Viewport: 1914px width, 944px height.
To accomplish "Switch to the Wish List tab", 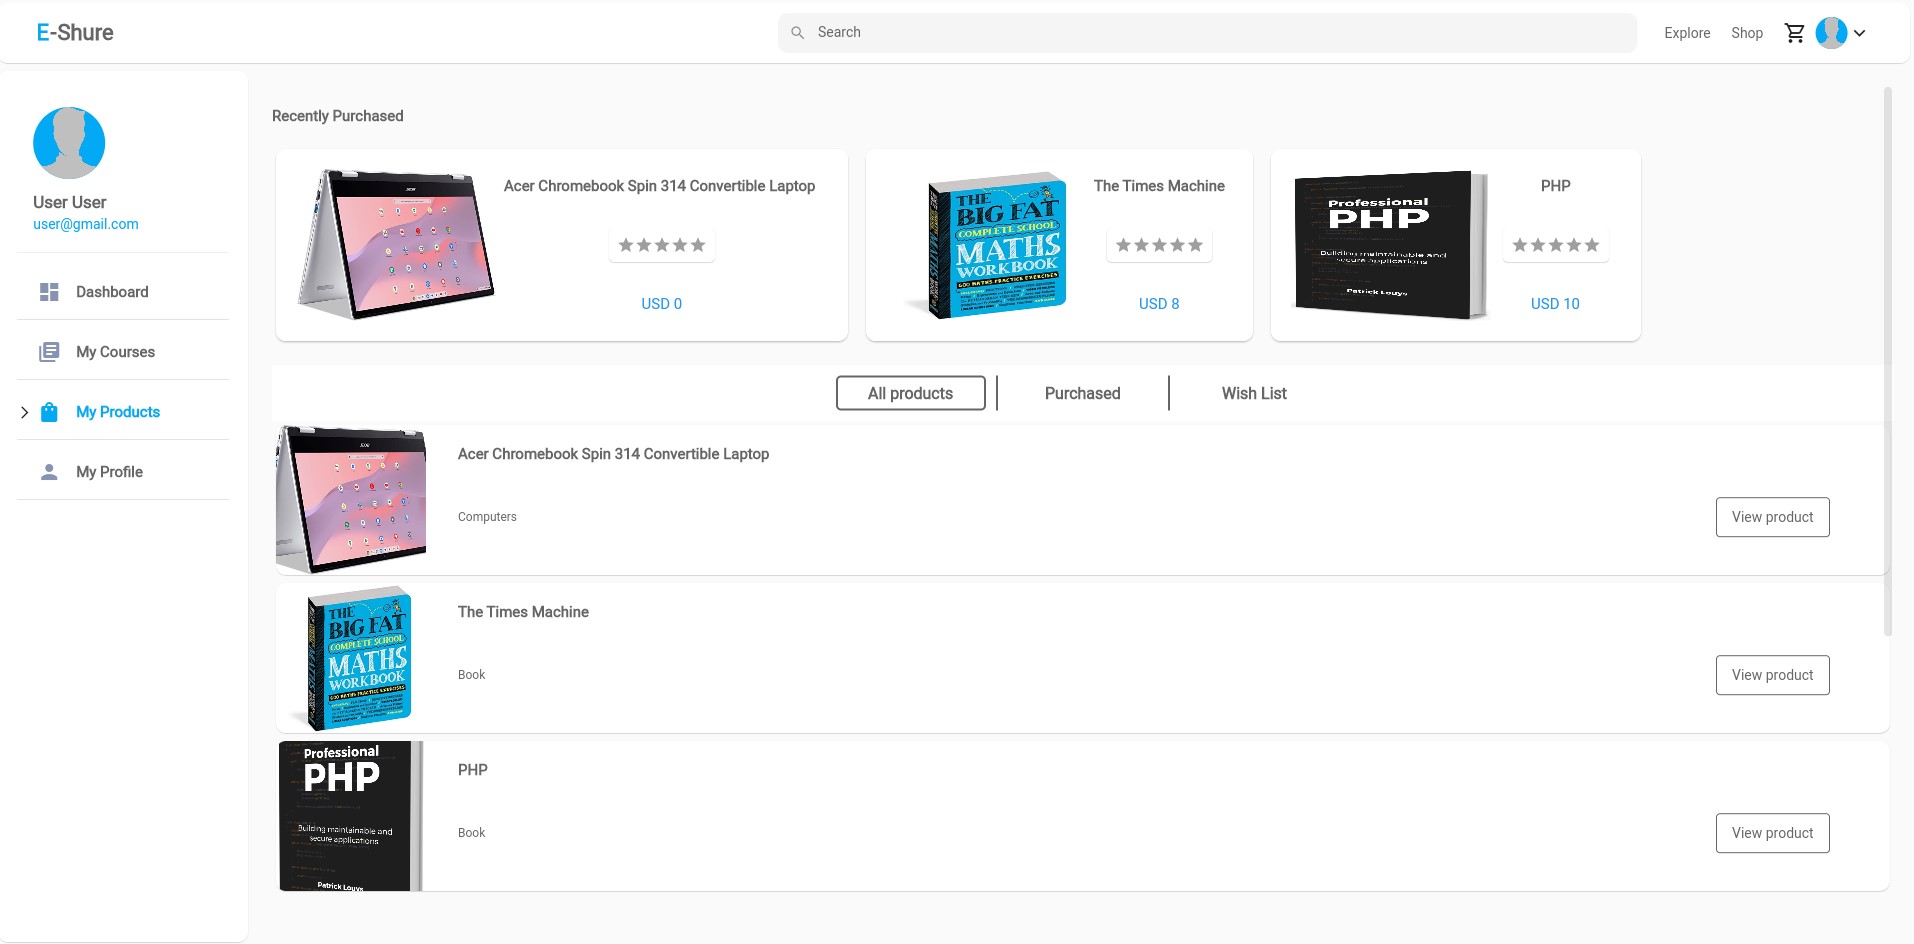I will click(x=1254, y=393).
